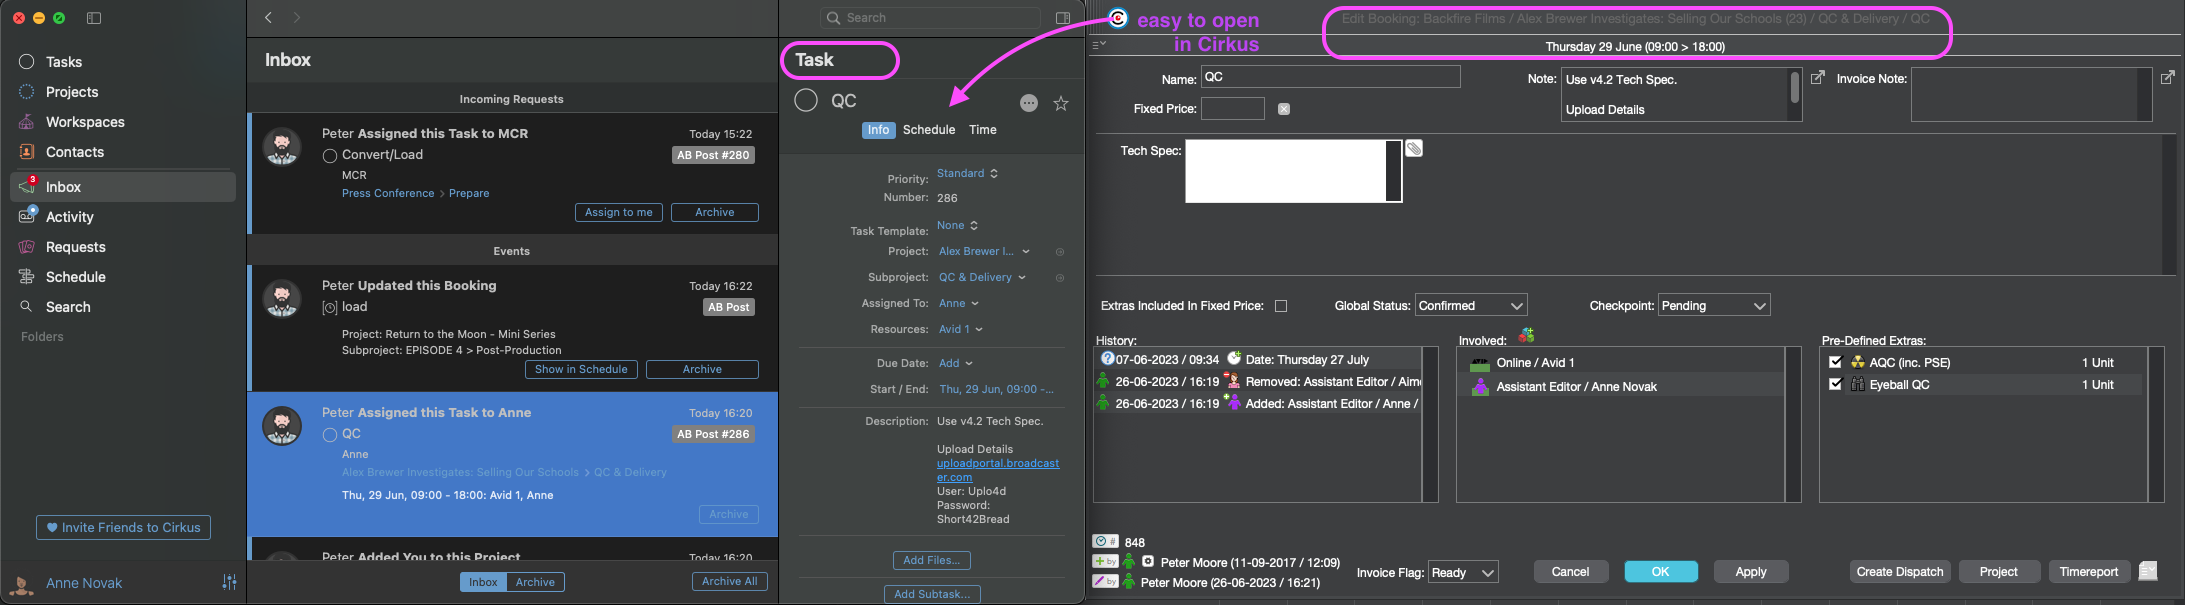Image resolution: width=2185 pixels, height=605 pixels.
Task: Select Assistant Editor / Anne Novak row
Action: [x=1621, y=386]
